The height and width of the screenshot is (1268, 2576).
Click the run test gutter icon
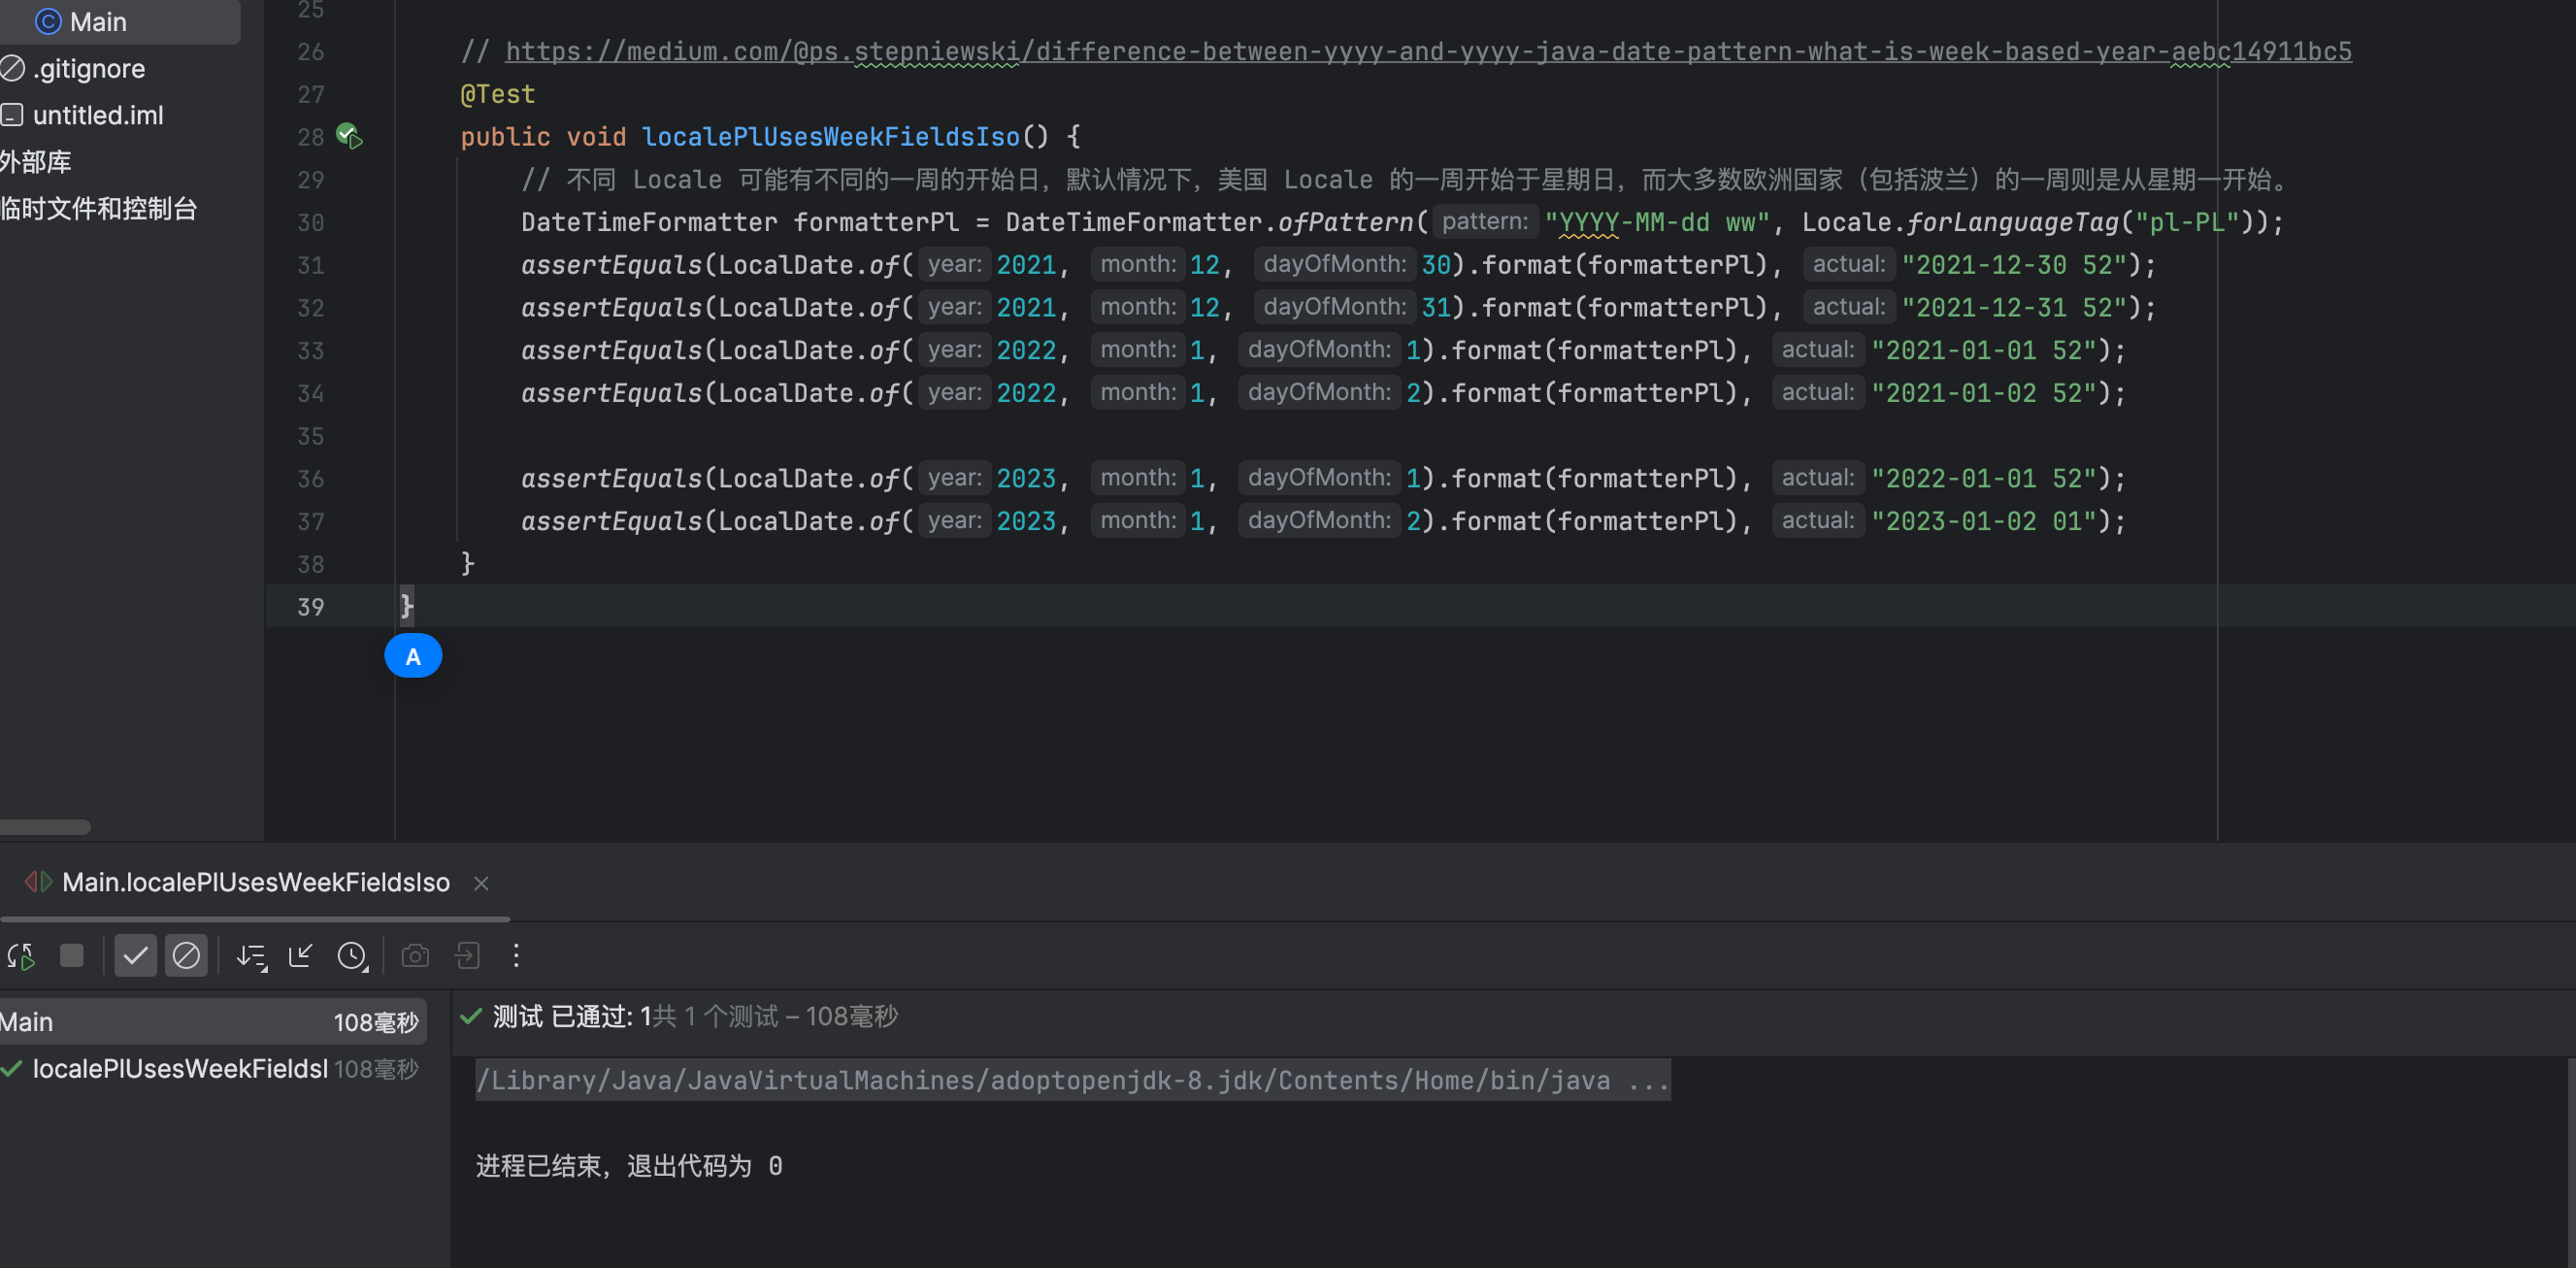click(x=349, y=136)
